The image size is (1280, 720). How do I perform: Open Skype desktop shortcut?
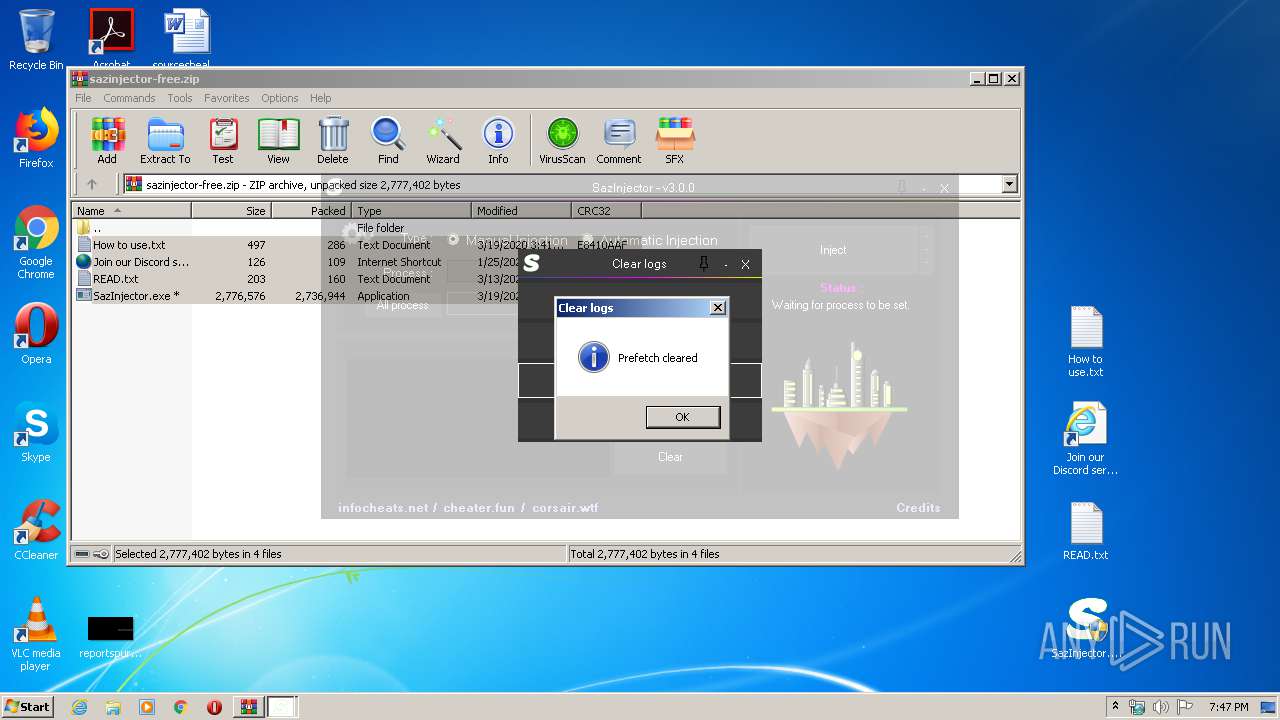36,432
